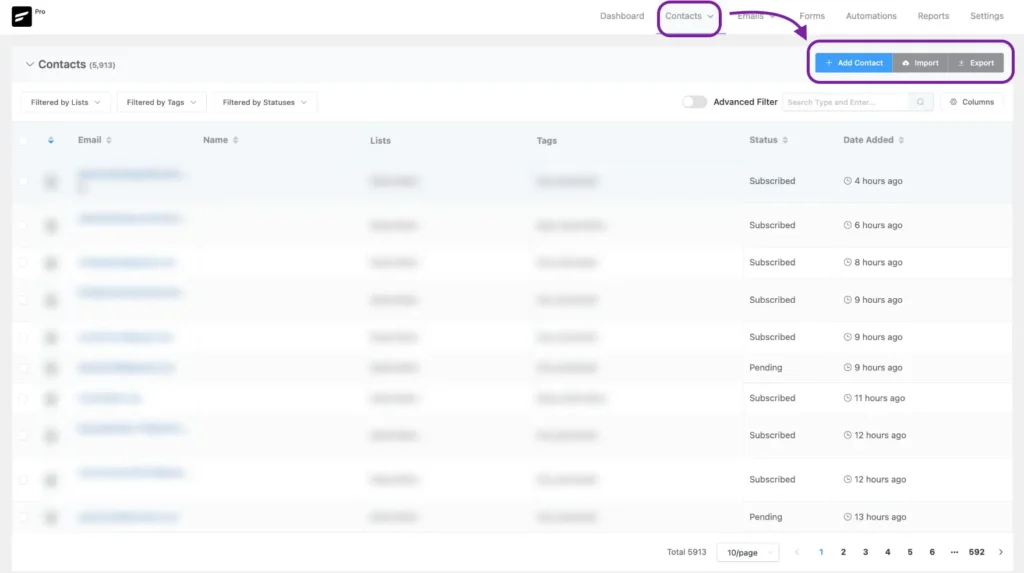Screen dimensions: 1024x573
Task: Click '4 hours ago' date cell
Action: tap(872, 181)
